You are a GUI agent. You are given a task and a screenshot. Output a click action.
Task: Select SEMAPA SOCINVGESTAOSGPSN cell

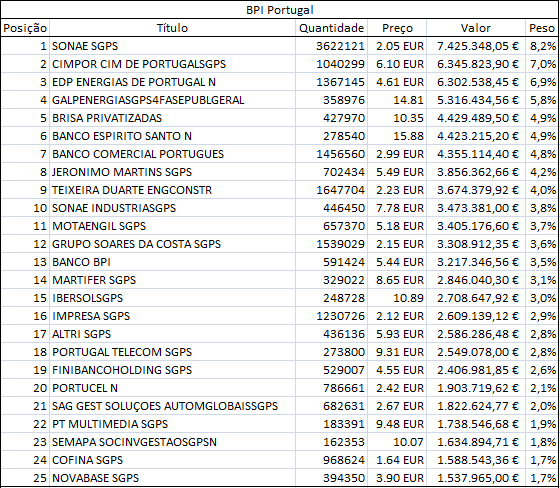click(x=172, y=442)
